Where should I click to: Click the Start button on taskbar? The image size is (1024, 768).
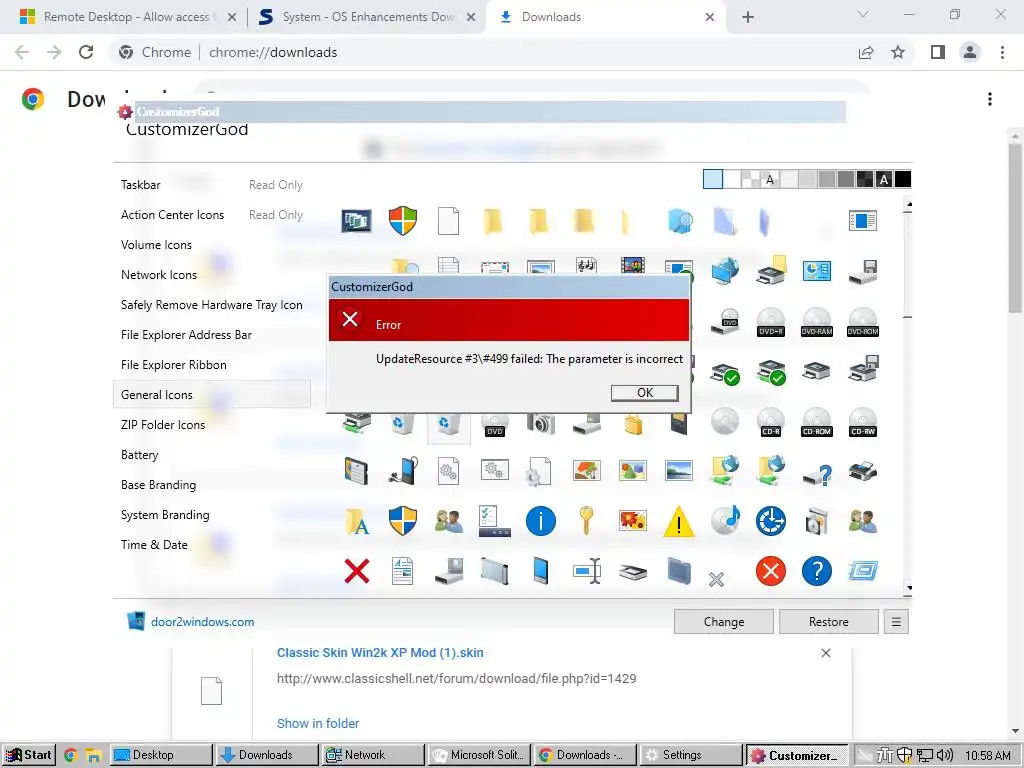[29, 755]
